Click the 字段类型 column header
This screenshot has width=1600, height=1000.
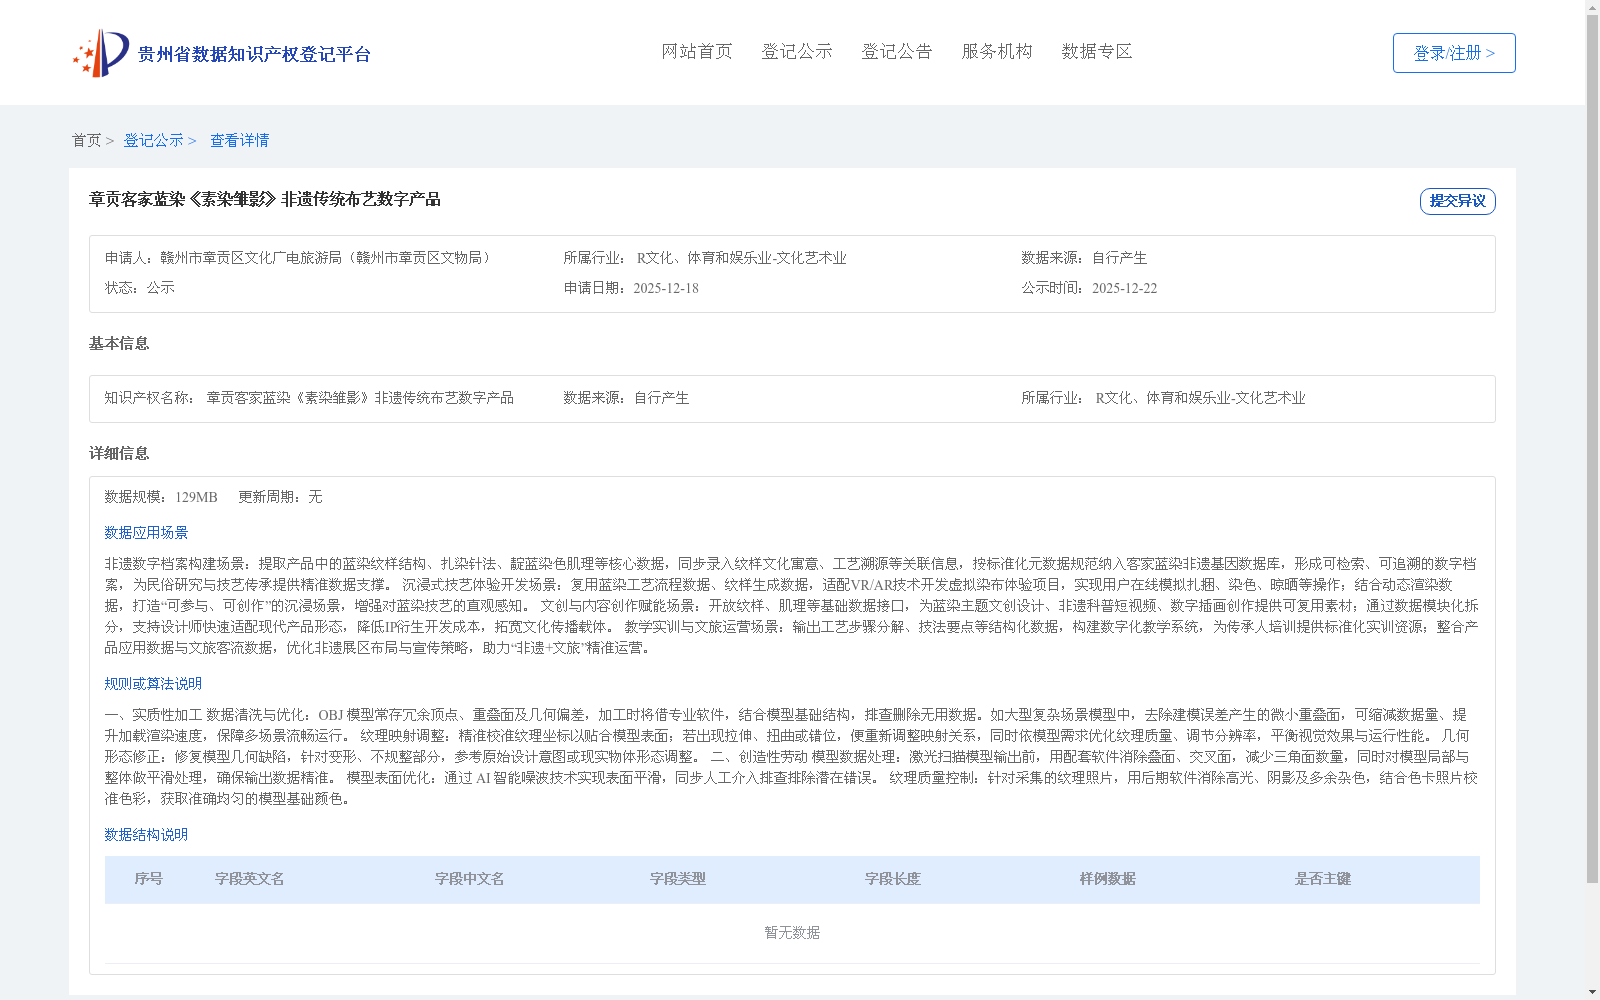(677, 879)
